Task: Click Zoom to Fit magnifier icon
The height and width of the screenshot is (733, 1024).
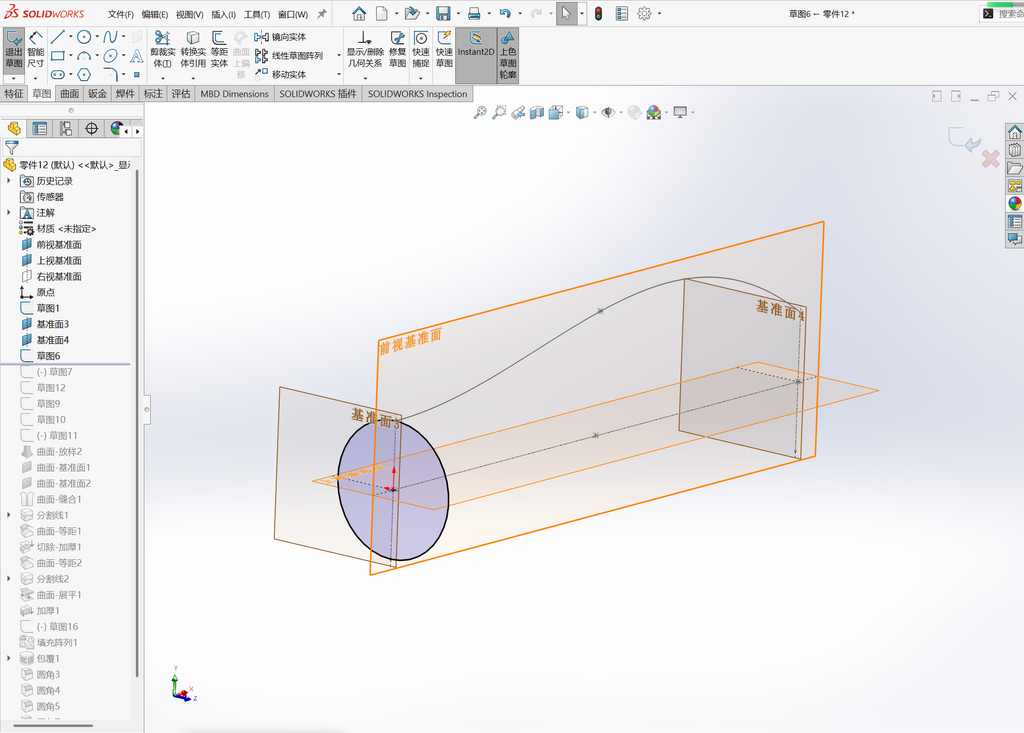Action: (479, 112)
